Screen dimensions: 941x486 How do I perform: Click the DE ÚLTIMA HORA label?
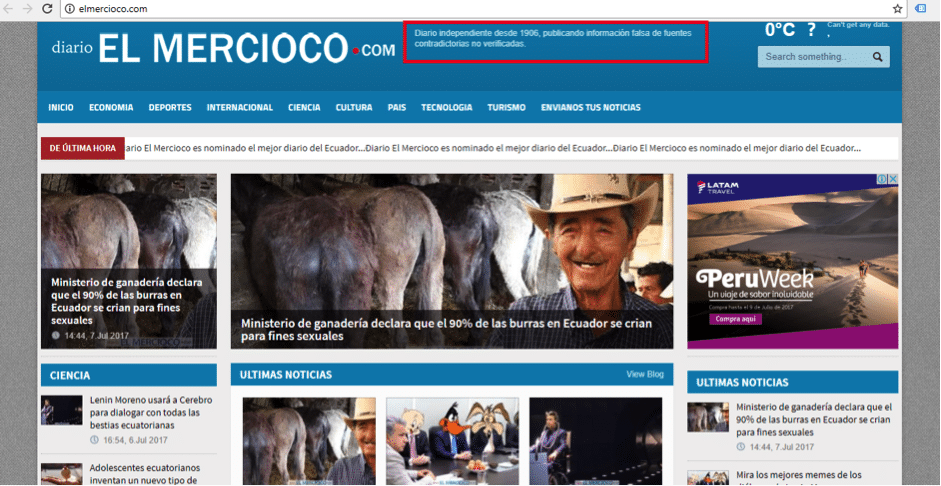(82, 148)
